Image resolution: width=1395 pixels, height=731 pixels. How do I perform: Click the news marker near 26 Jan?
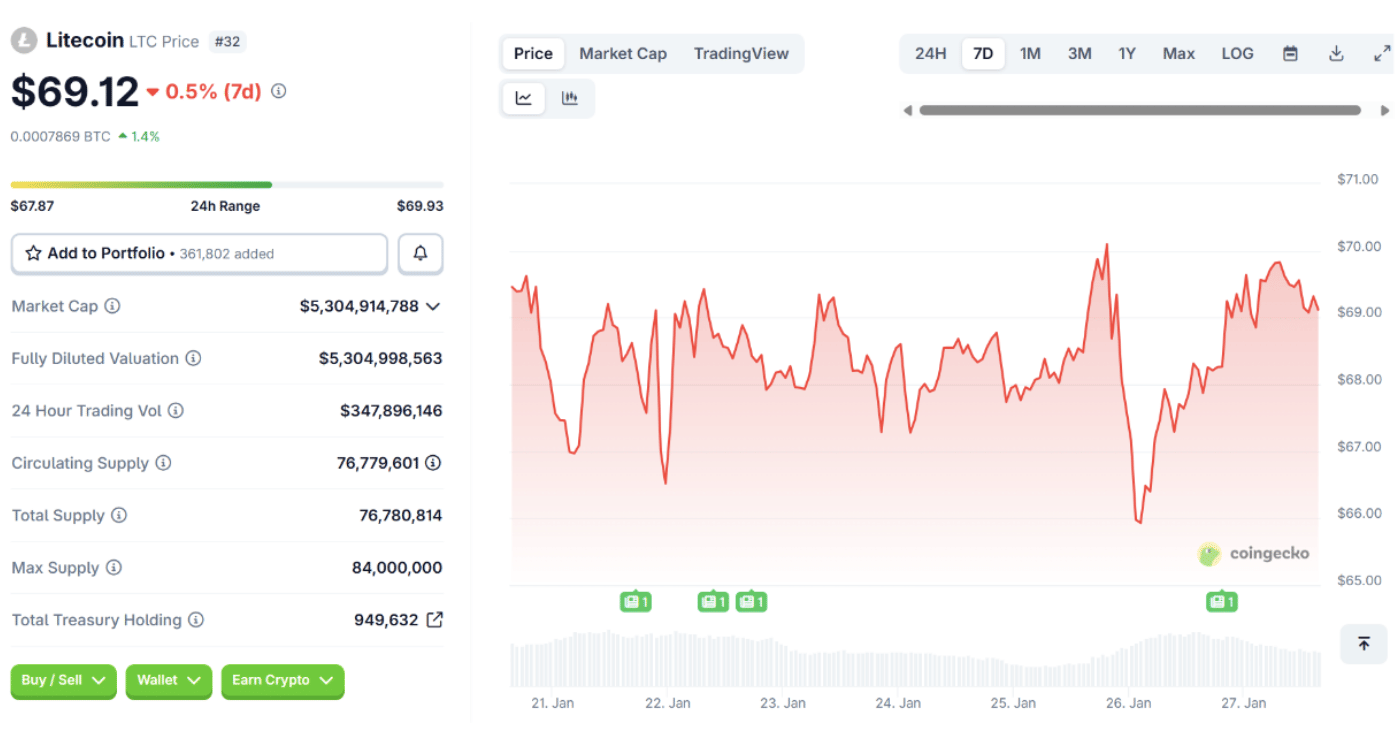[1221, 602]
